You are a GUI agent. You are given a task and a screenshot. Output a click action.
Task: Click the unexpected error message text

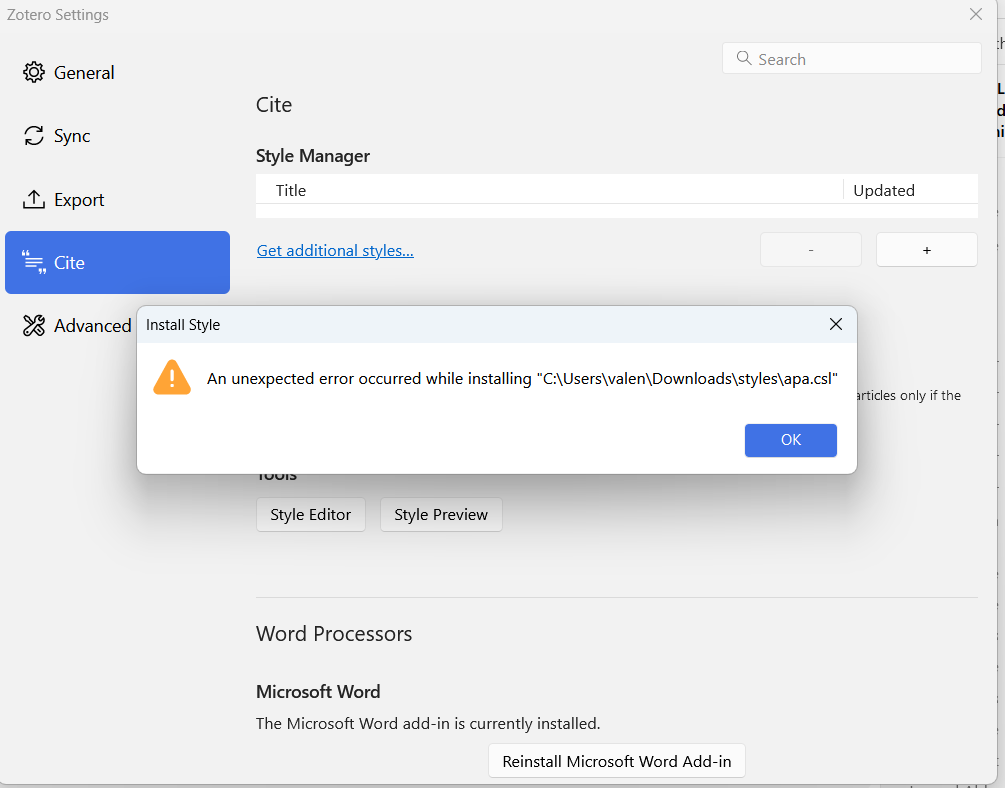(522, 378)
